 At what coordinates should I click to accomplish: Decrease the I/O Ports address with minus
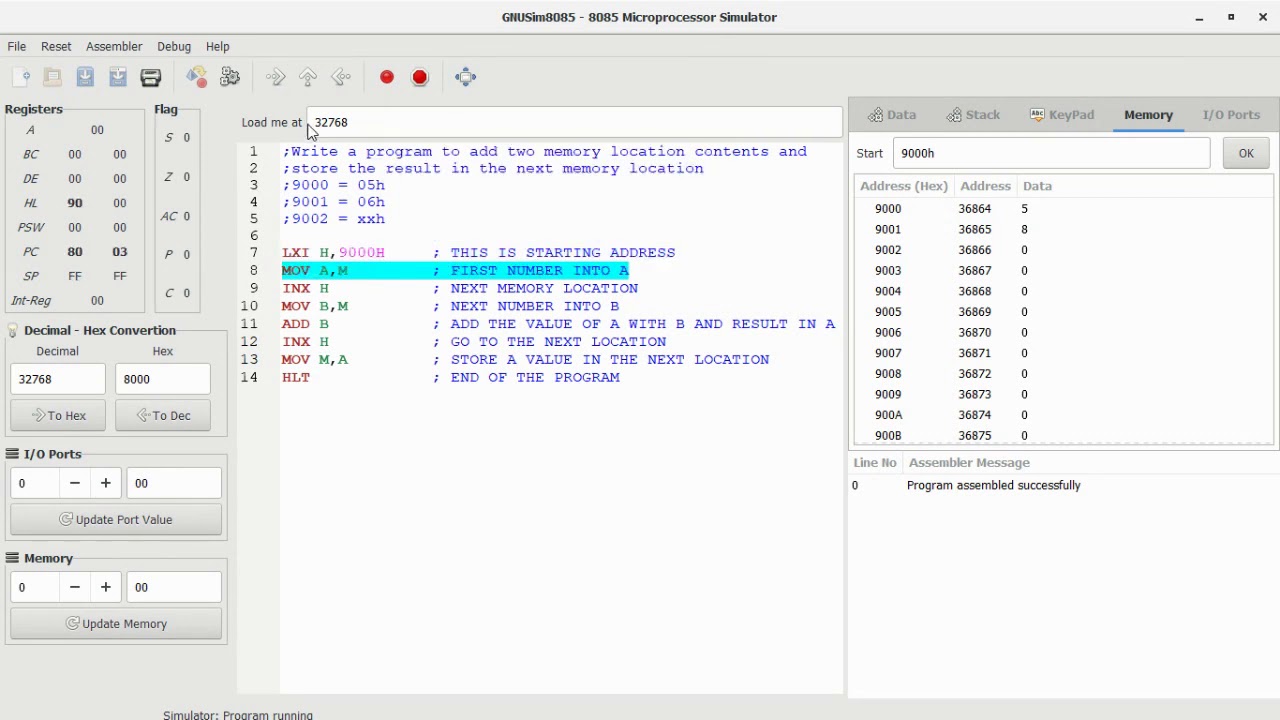(75, 483)
